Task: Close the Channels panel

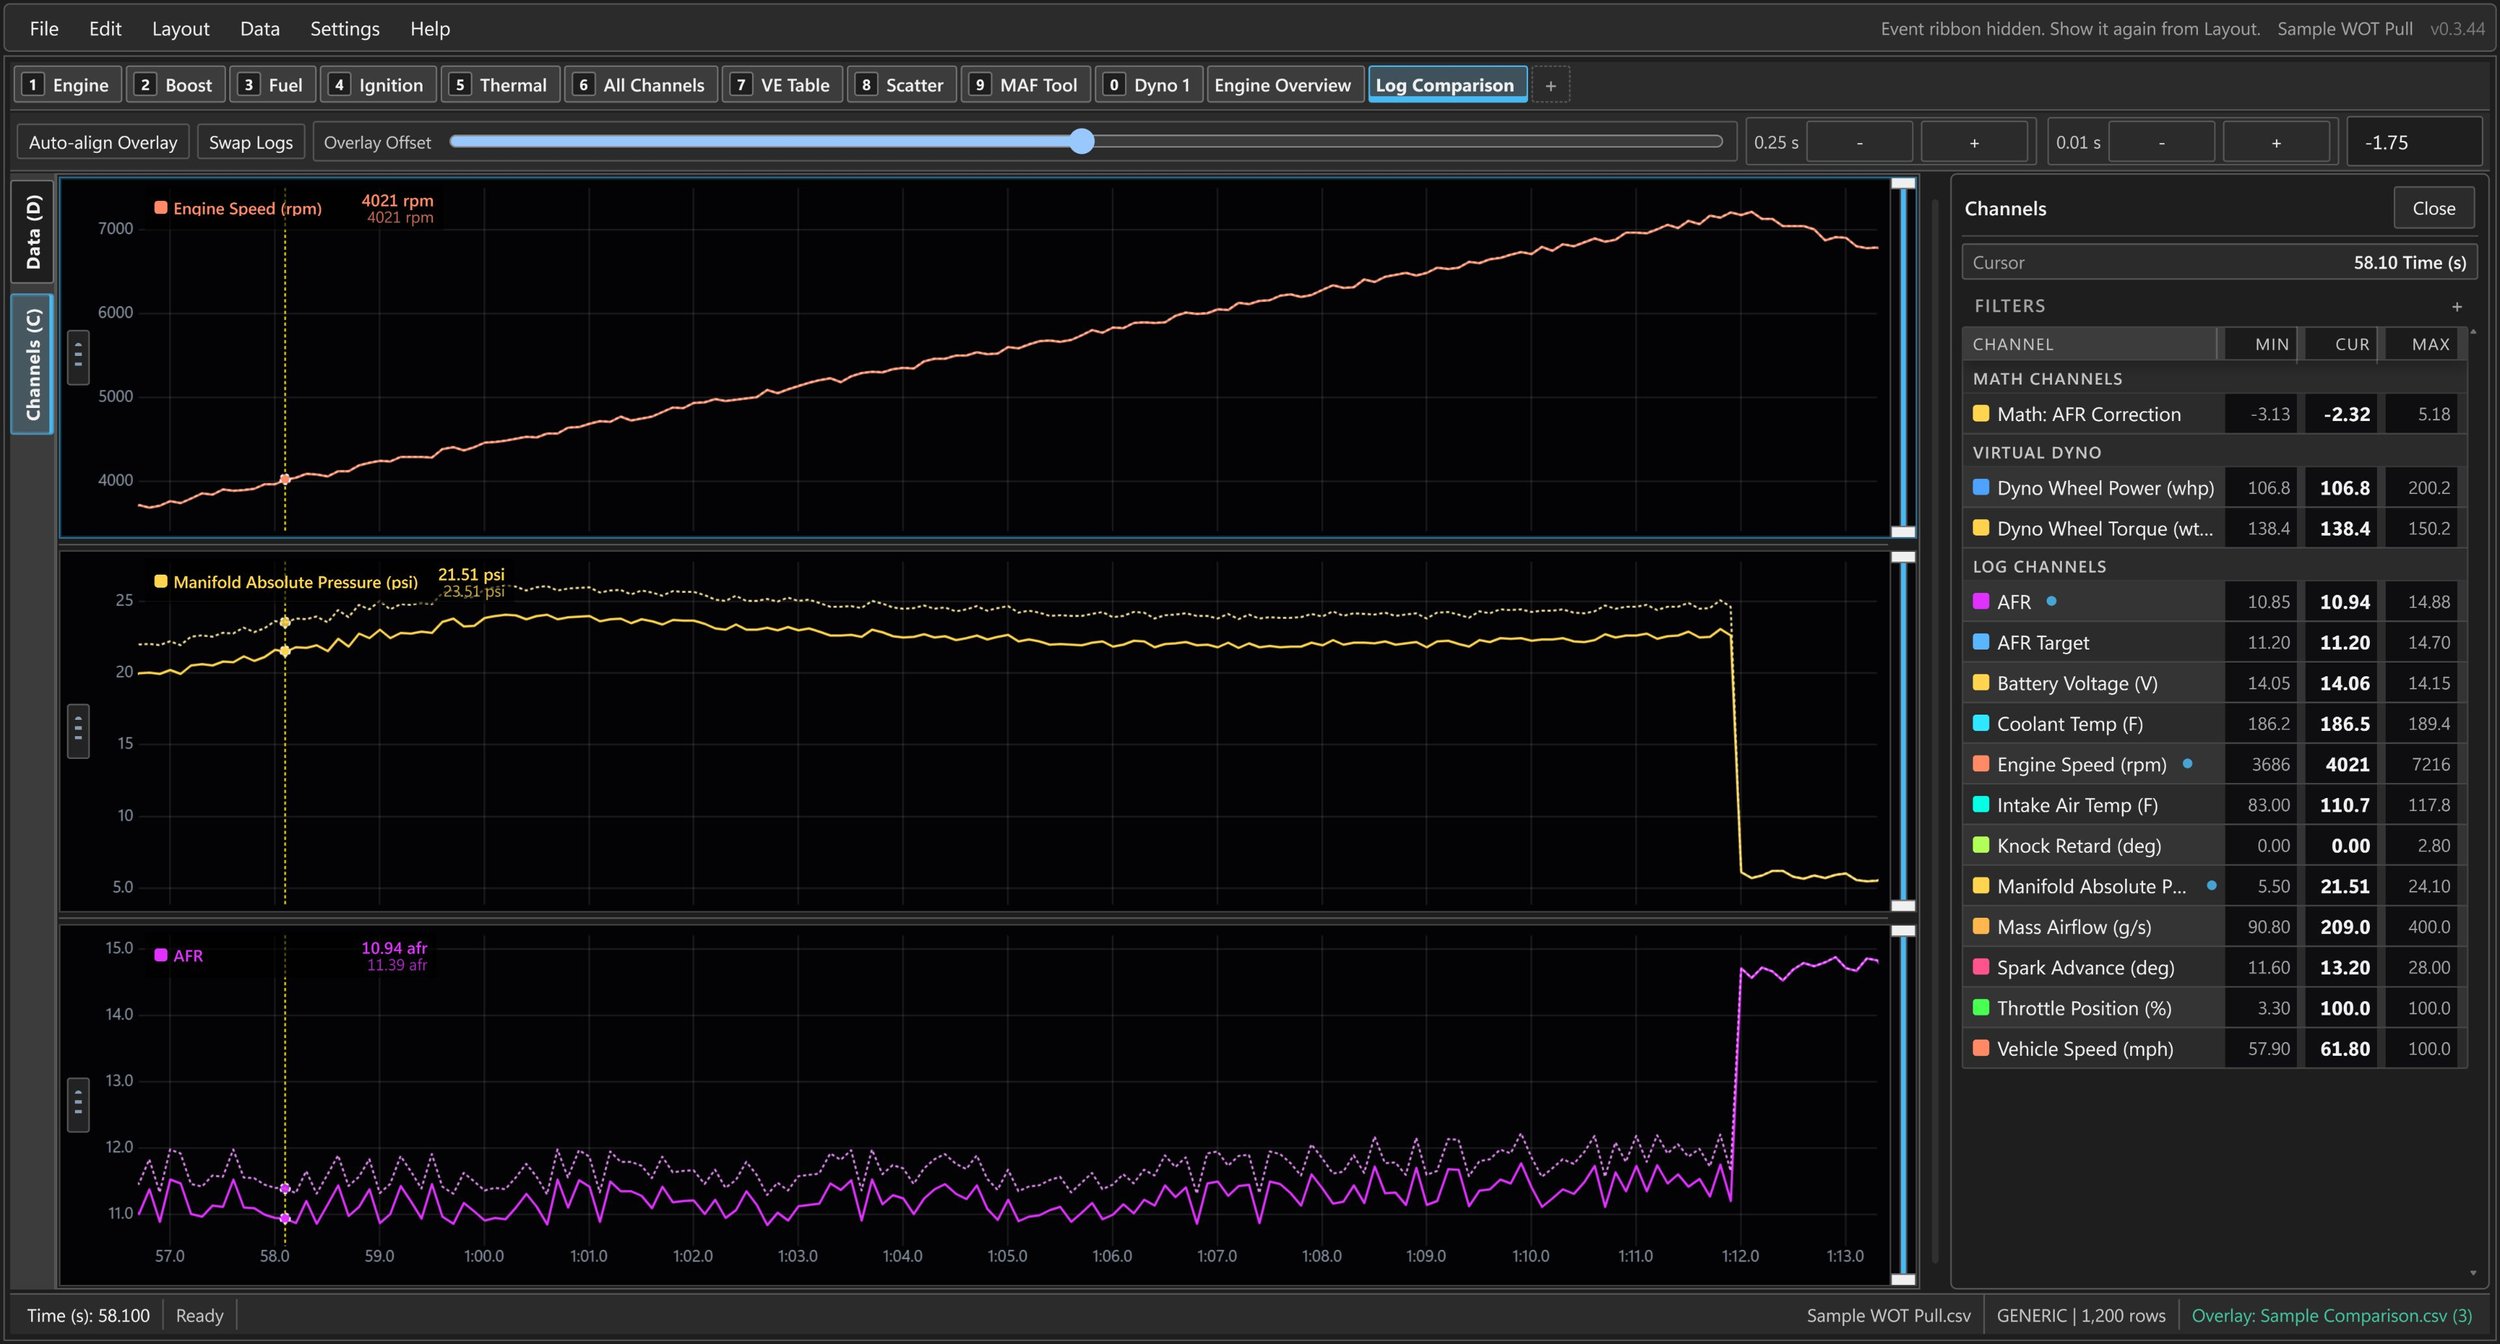Action: point(2433,208)
